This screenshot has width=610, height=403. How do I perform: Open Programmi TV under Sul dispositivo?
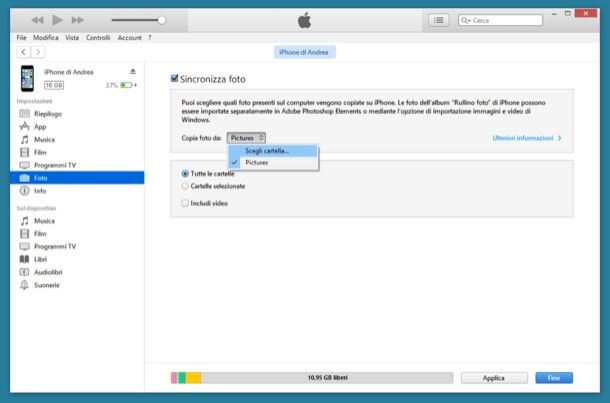(x=78, y=246)
